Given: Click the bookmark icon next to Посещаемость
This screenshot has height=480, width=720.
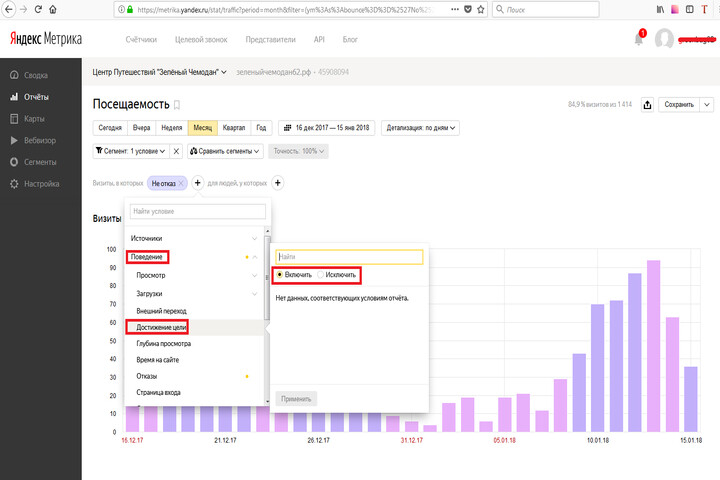Looking at the screenshot, I should tap(178, 104).
